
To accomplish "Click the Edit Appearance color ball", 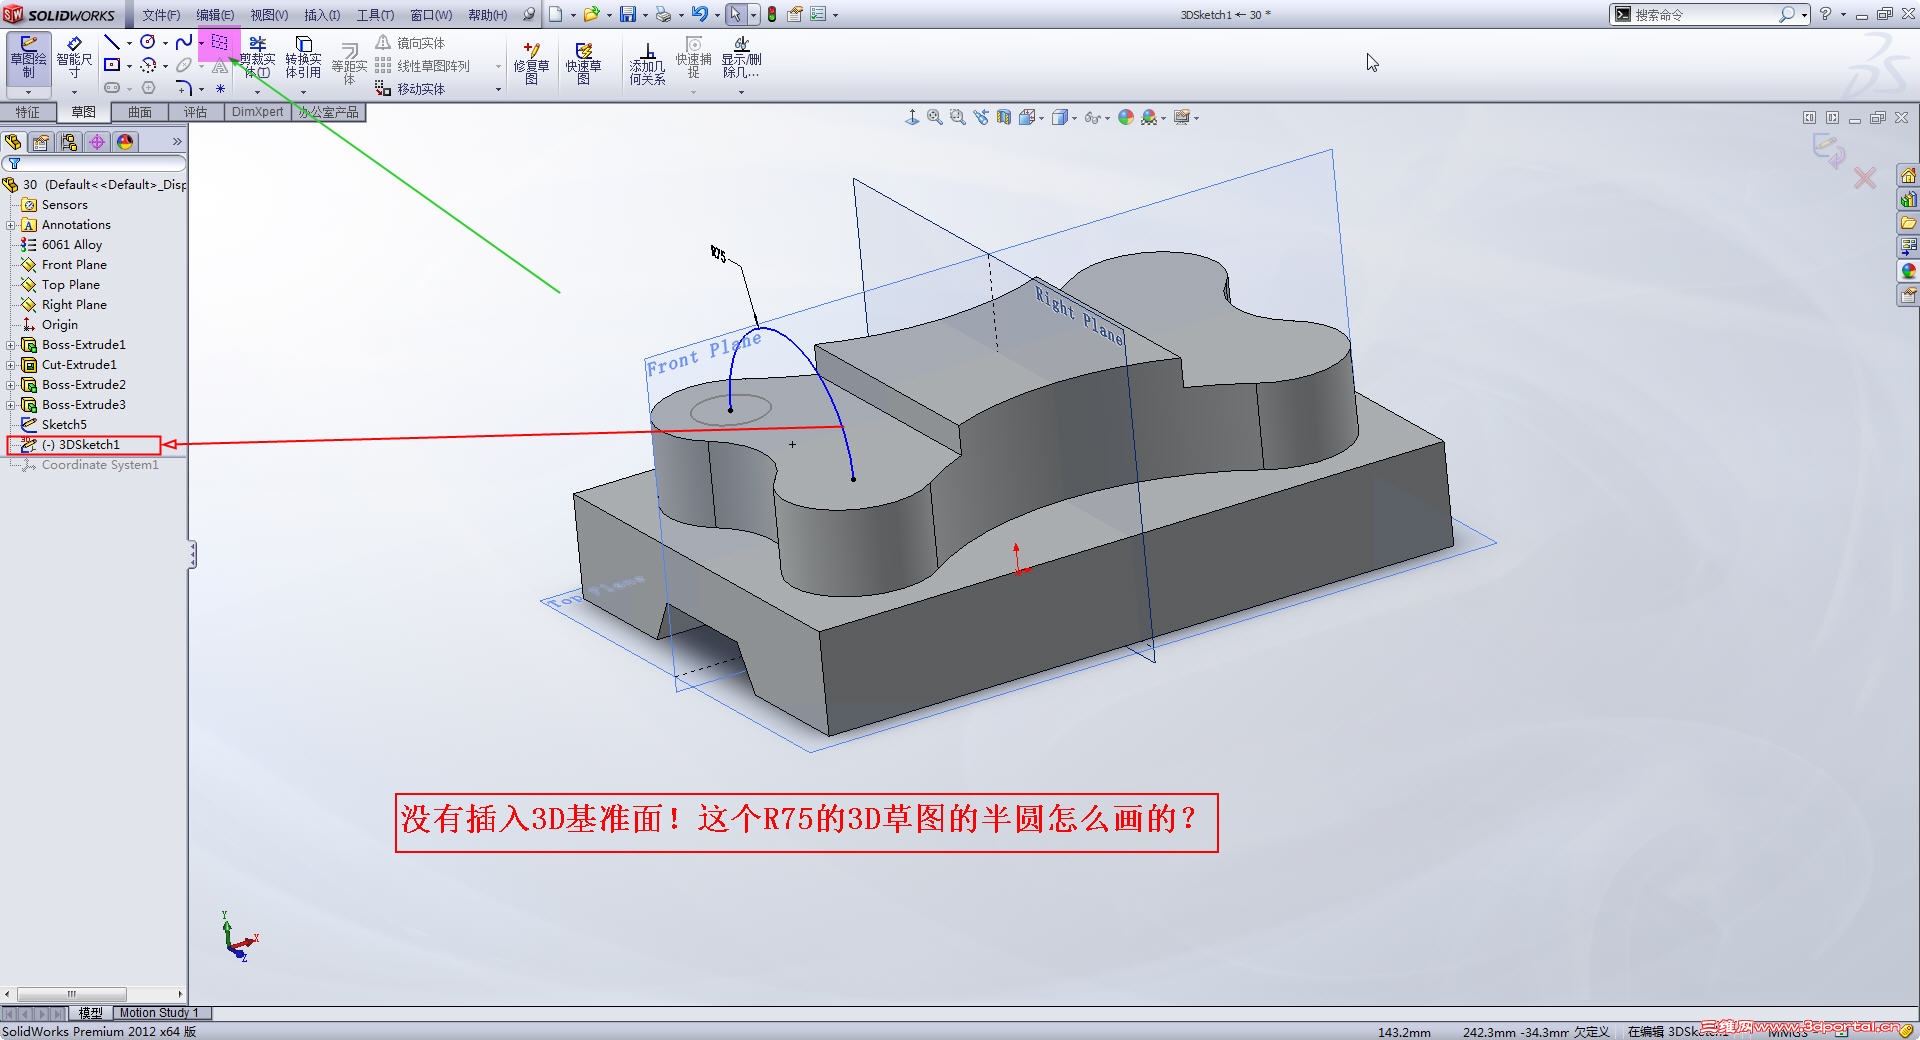I will [x=1126, y=117].
